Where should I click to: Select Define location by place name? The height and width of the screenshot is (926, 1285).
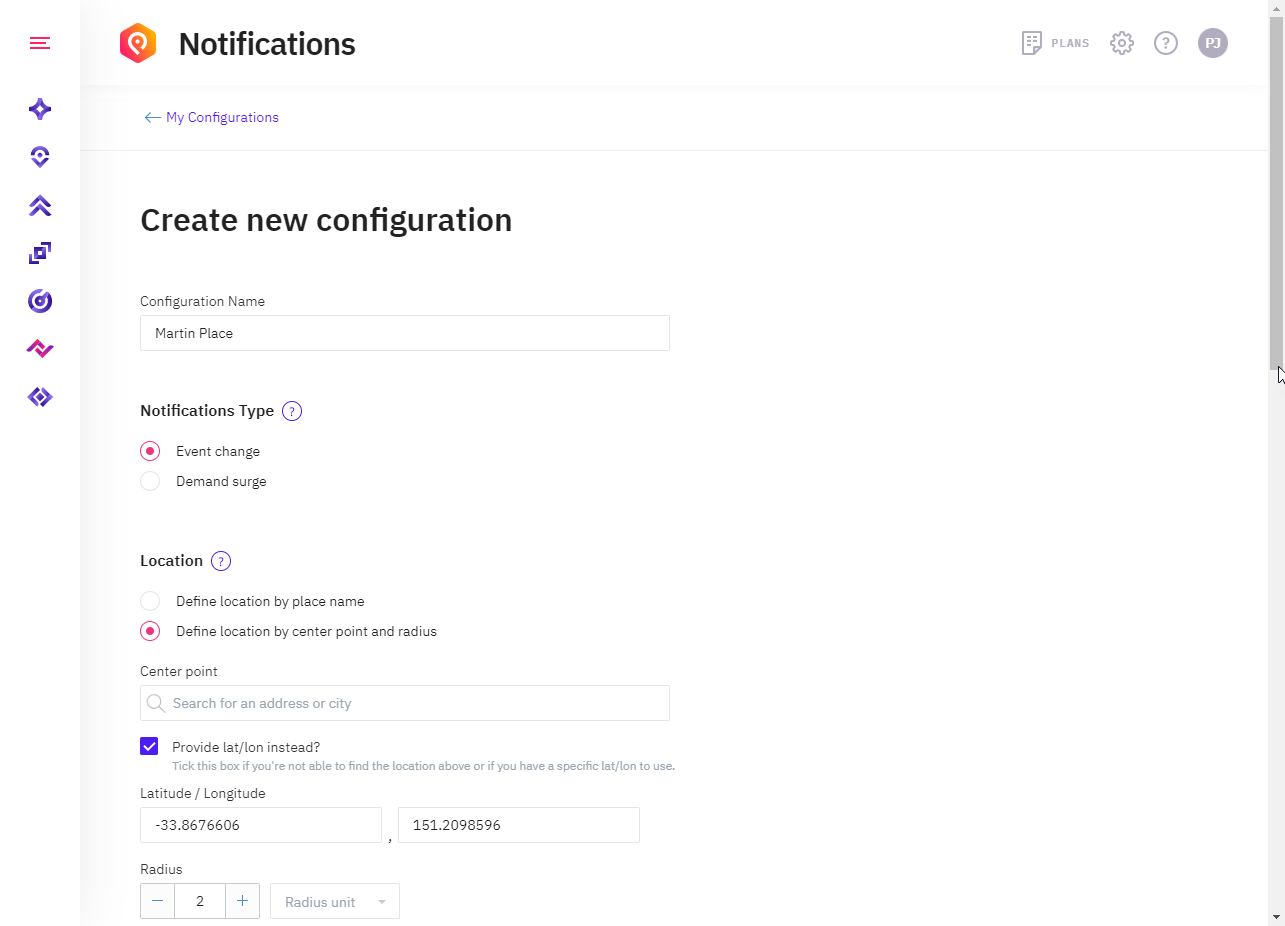(x=150, y=601)
